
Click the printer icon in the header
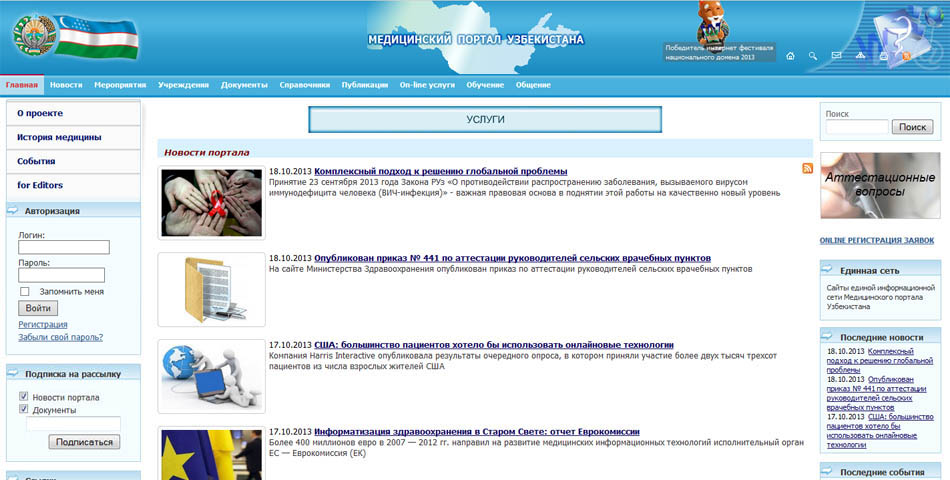click(x=882, y=56)
